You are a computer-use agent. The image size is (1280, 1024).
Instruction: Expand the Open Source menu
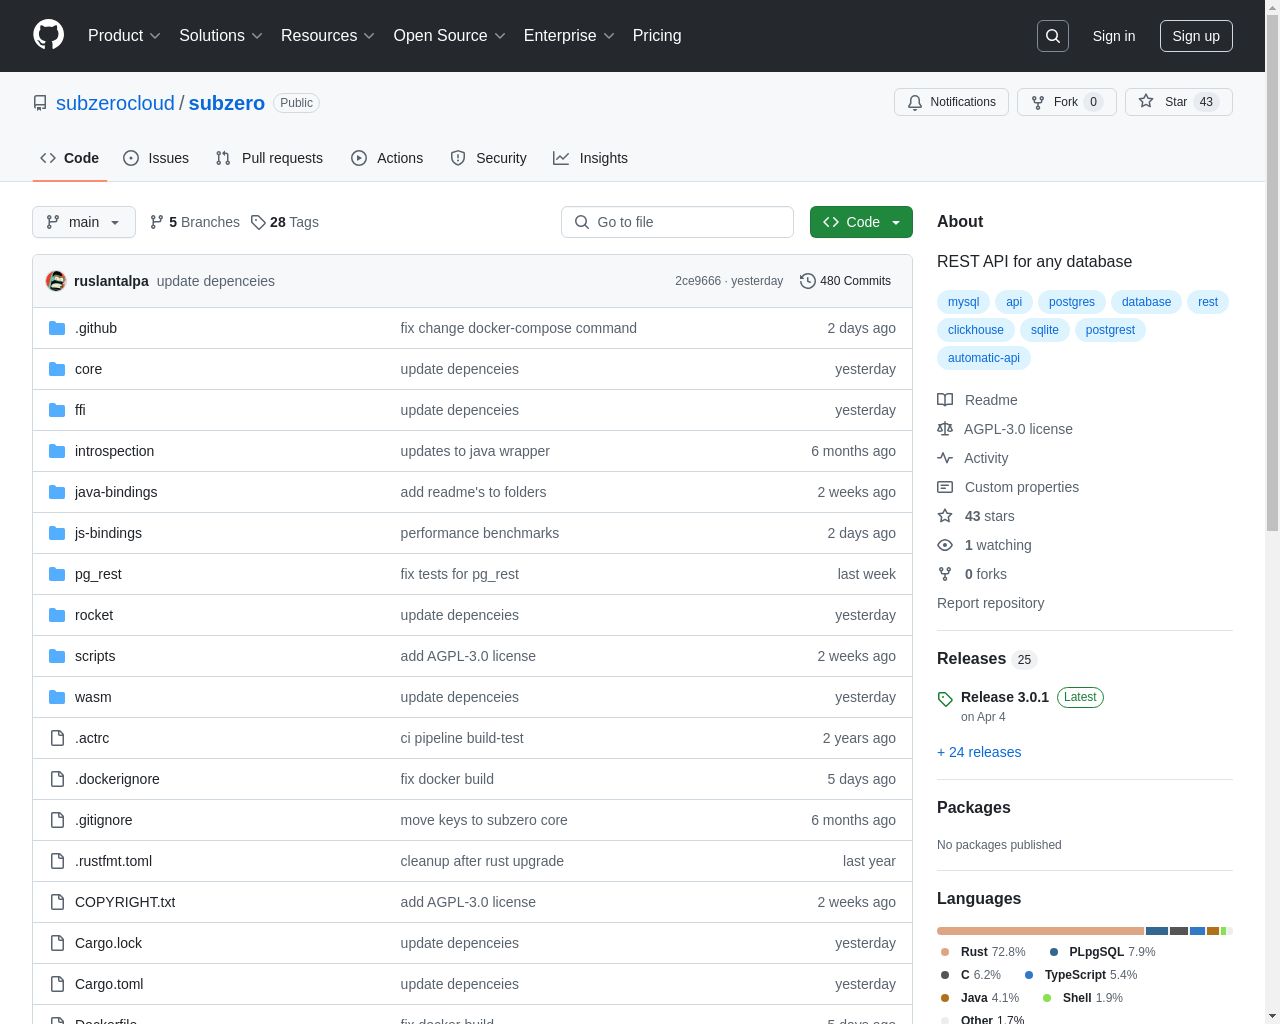449,36
